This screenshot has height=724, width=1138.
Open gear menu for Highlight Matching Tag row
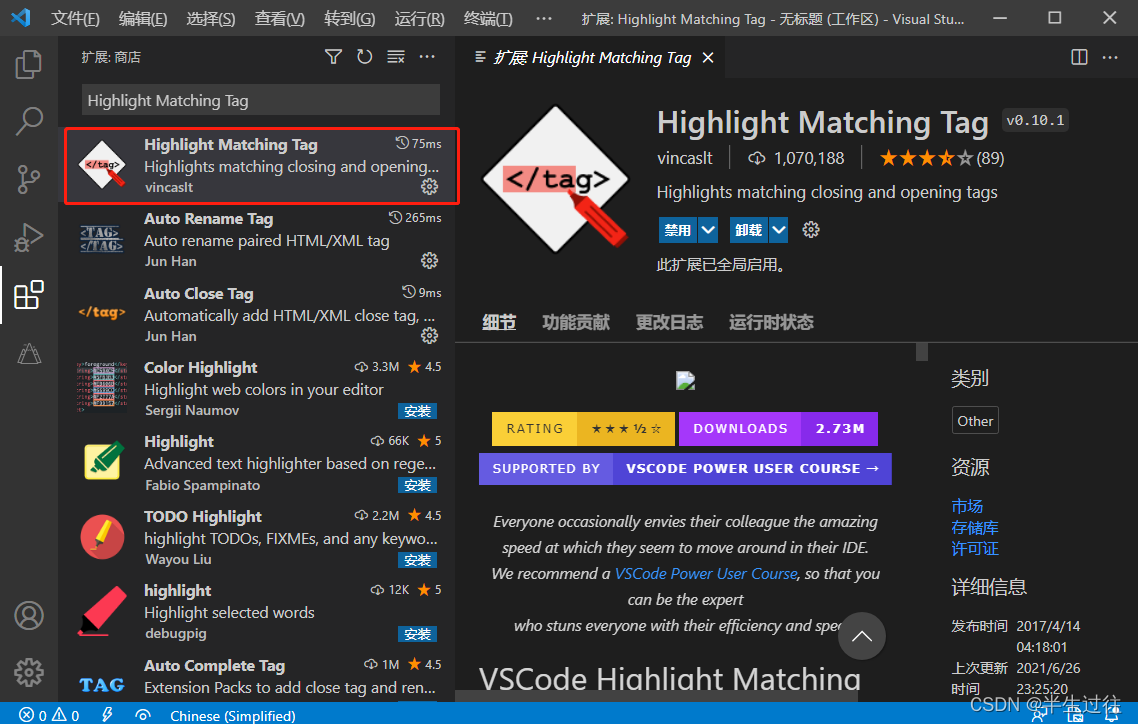pyautogui.click(x=430, y=186)
